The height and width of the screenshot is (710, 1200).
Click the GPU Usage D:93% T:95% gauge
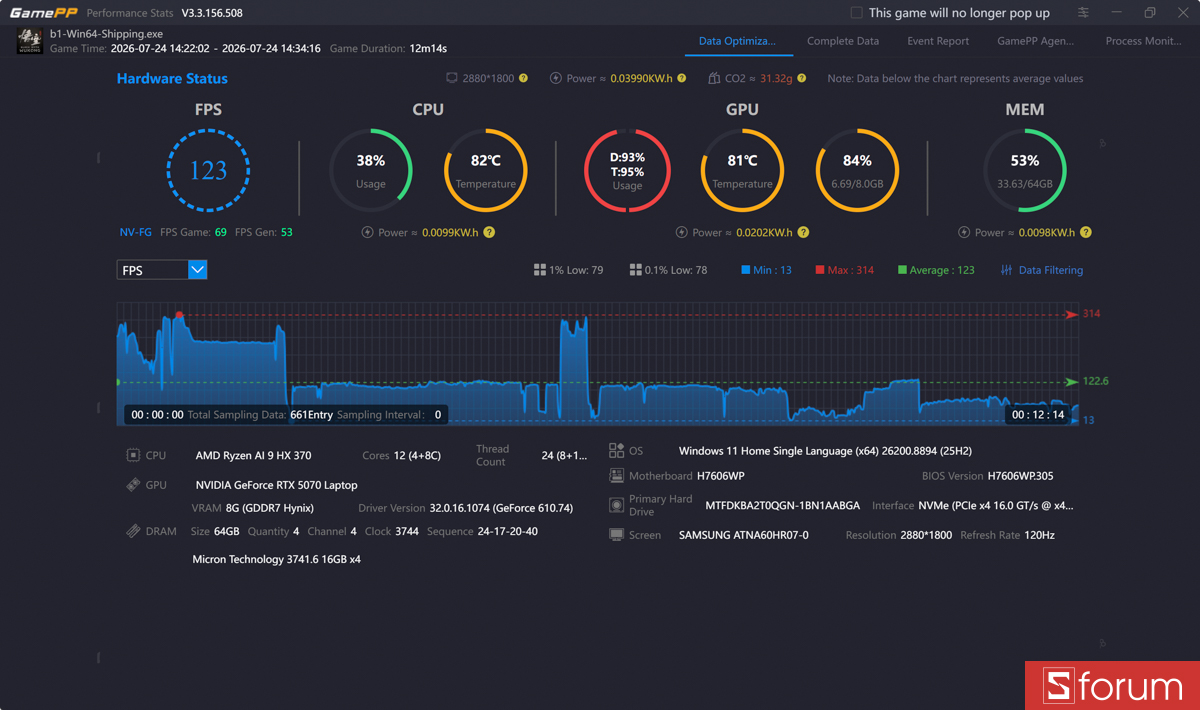coord(627,170)
